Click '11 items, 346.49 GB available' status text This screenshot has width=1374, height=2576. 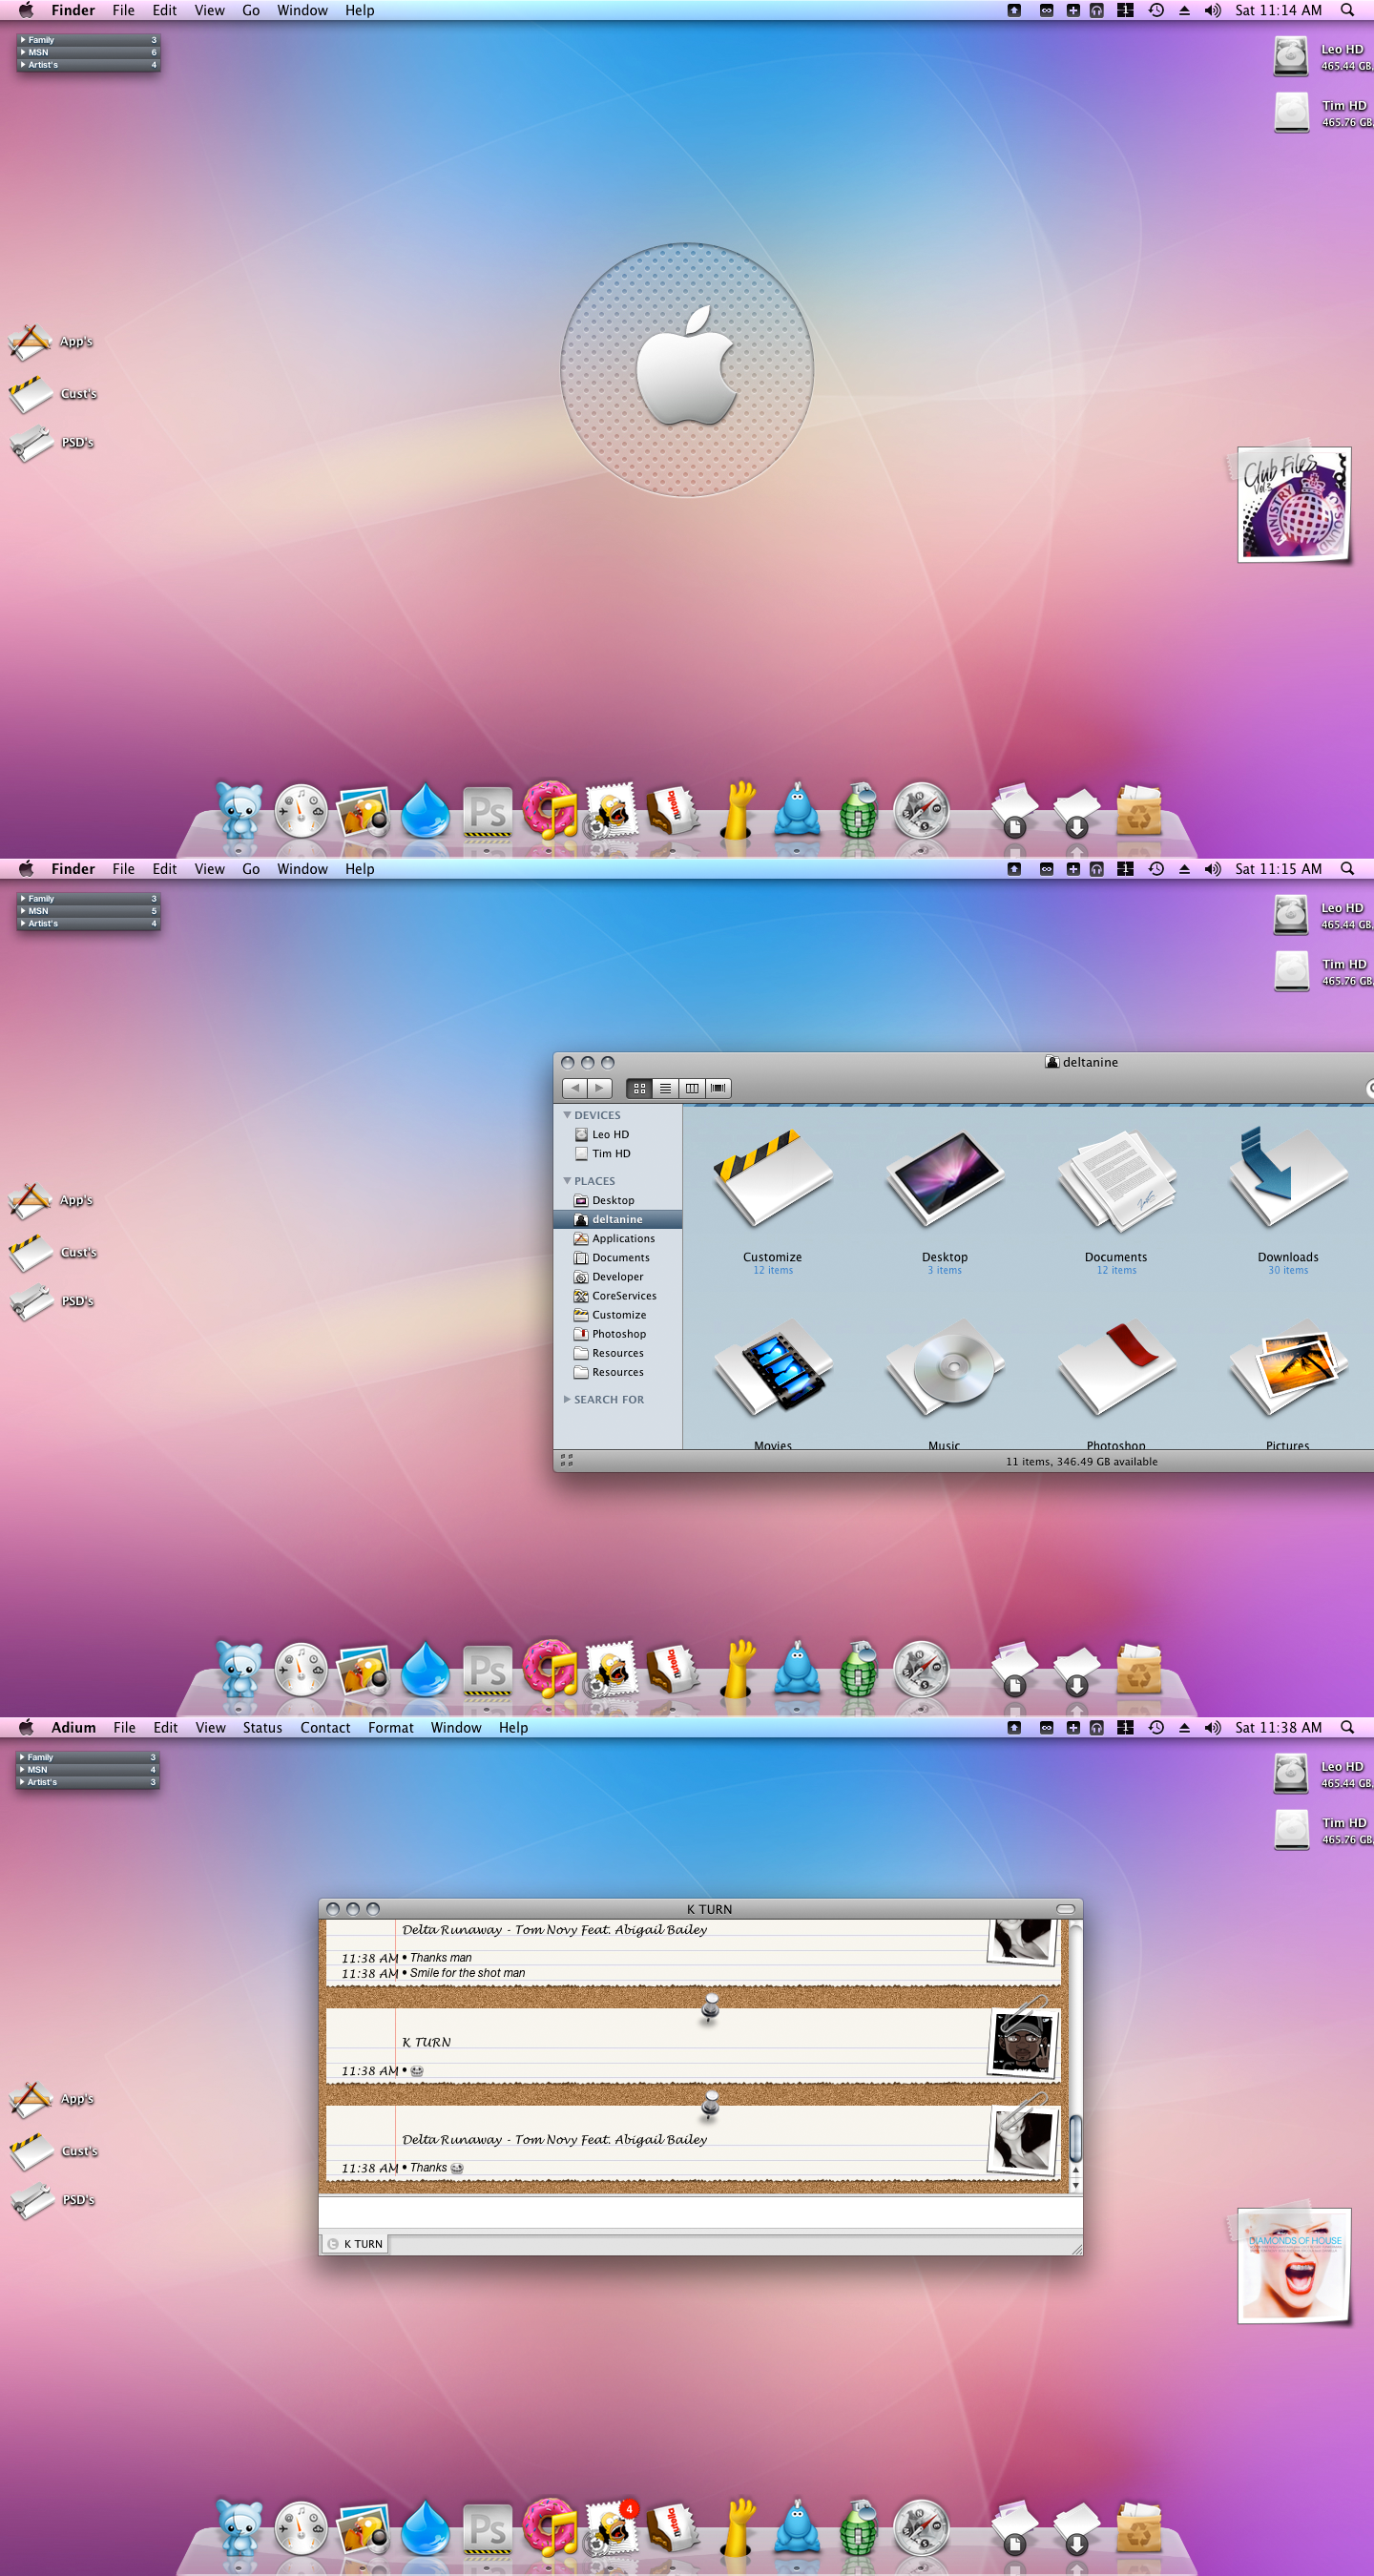pyautogui.click(x=1081, y=1461)
